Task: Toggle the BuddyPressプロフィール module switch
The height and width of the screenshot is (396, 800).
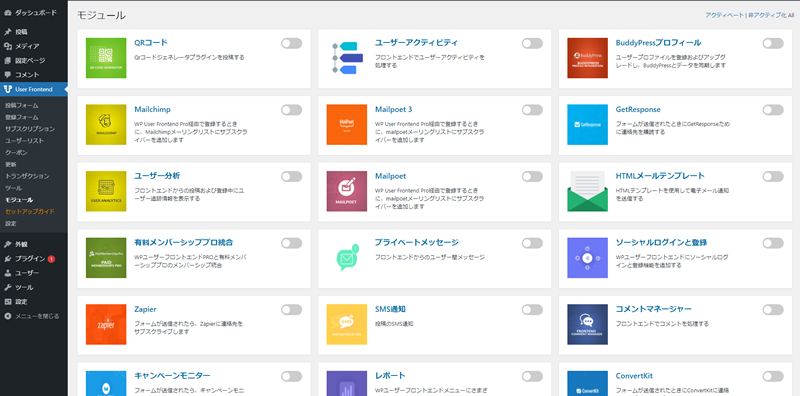Action: pos(773,43)
